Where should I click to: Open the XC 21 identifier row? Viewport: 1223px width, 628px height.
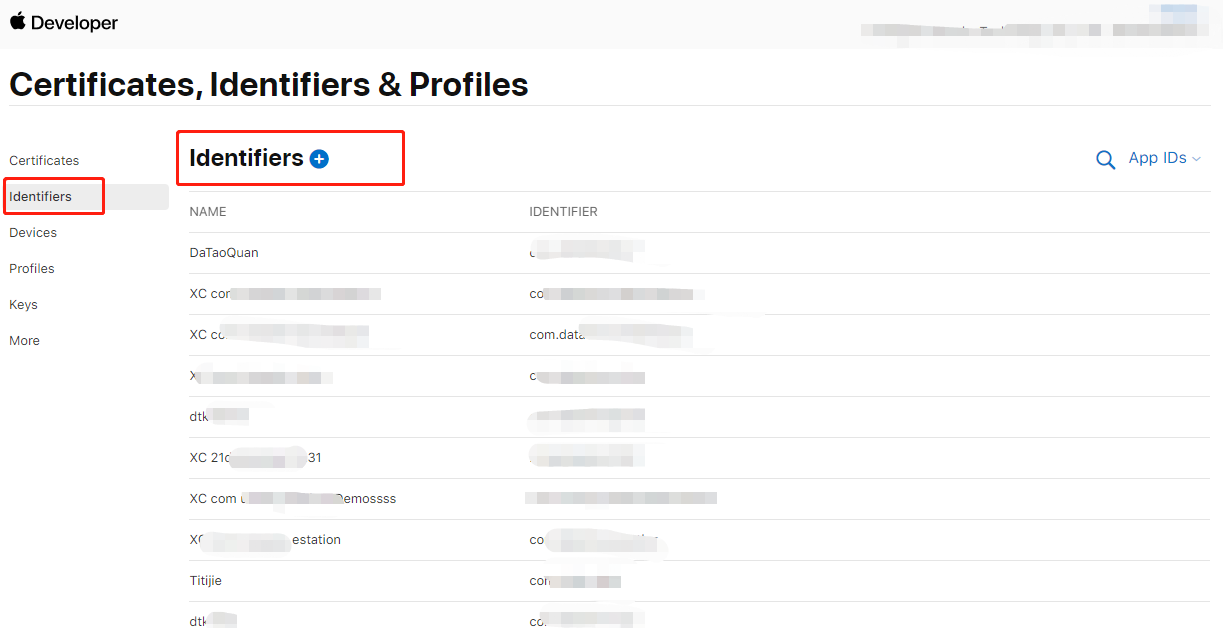(x=699, y=458)
